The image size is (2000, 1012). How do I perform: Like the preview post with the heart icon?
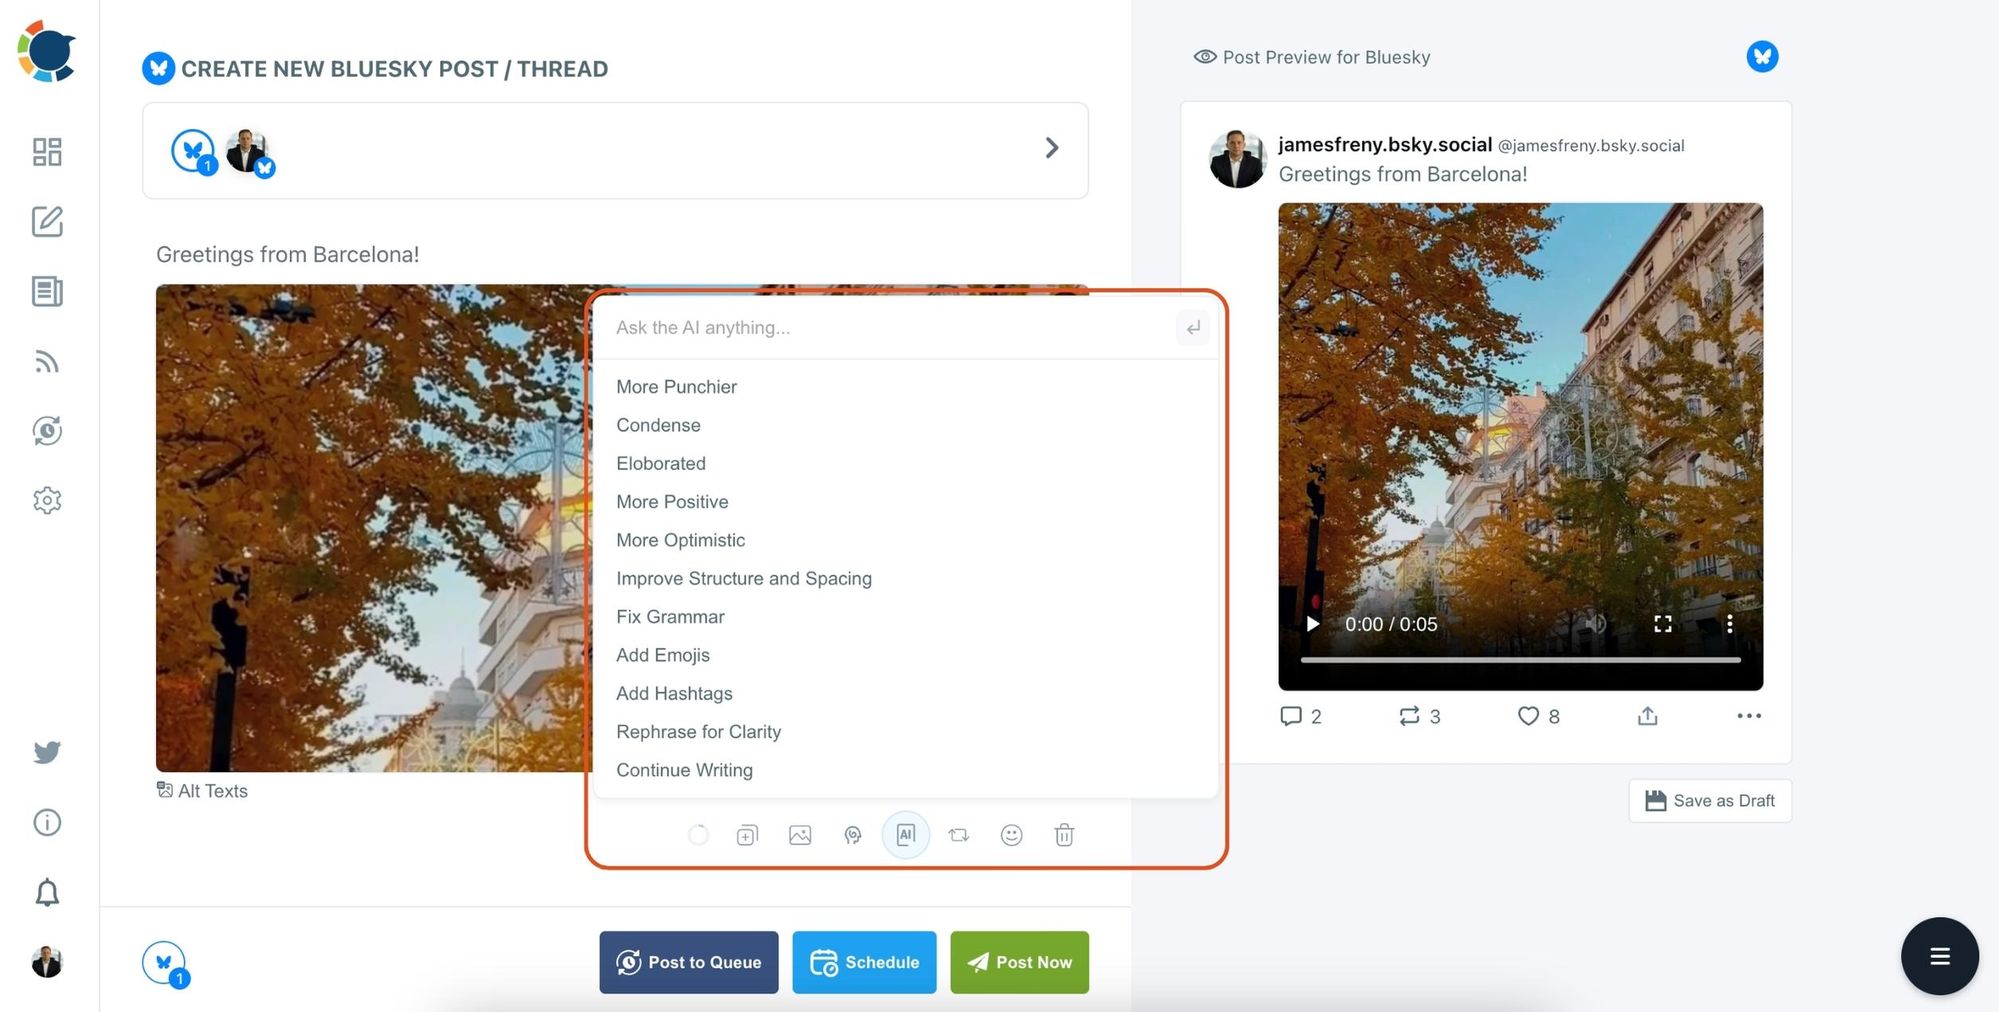(1528, 716)
